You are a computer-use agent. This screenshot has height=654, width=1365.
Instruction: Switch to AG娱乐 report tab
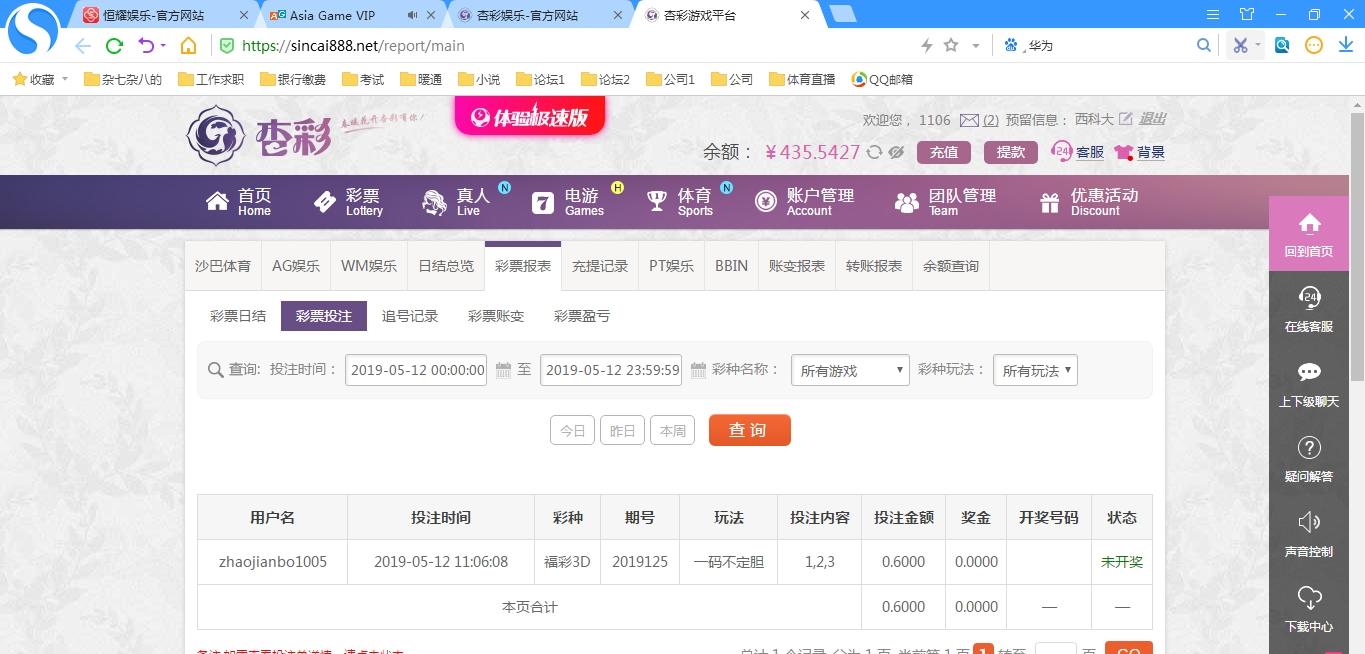coord(296,266)
